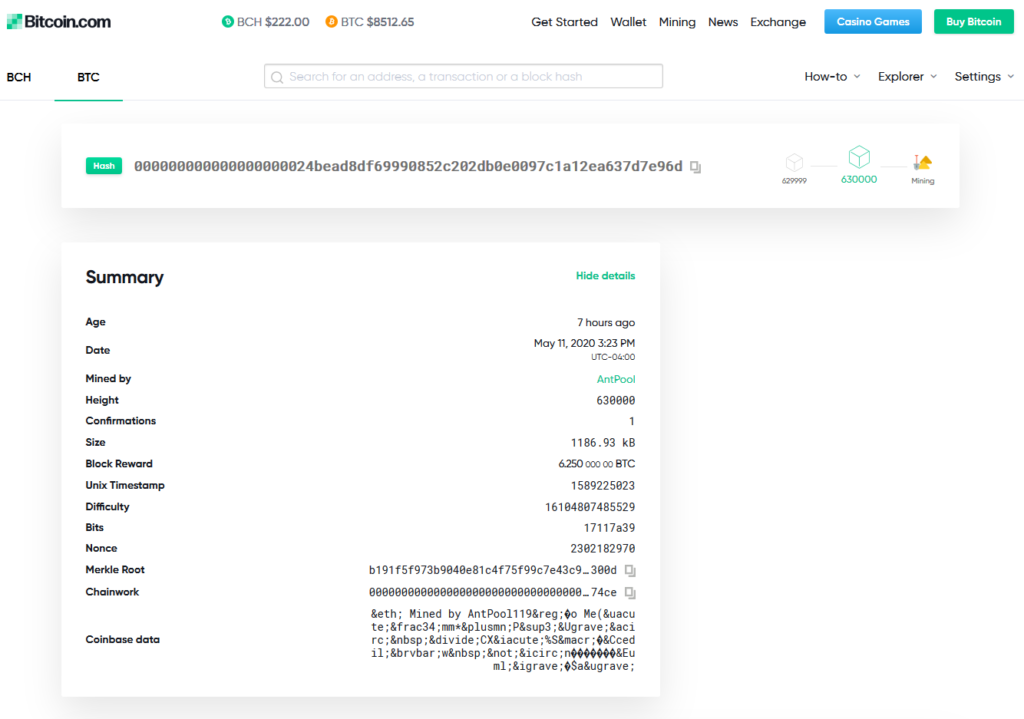Viewport: 1024px width, 719px height.
Task: Click the orange BTC price icon
Action: 331,22
